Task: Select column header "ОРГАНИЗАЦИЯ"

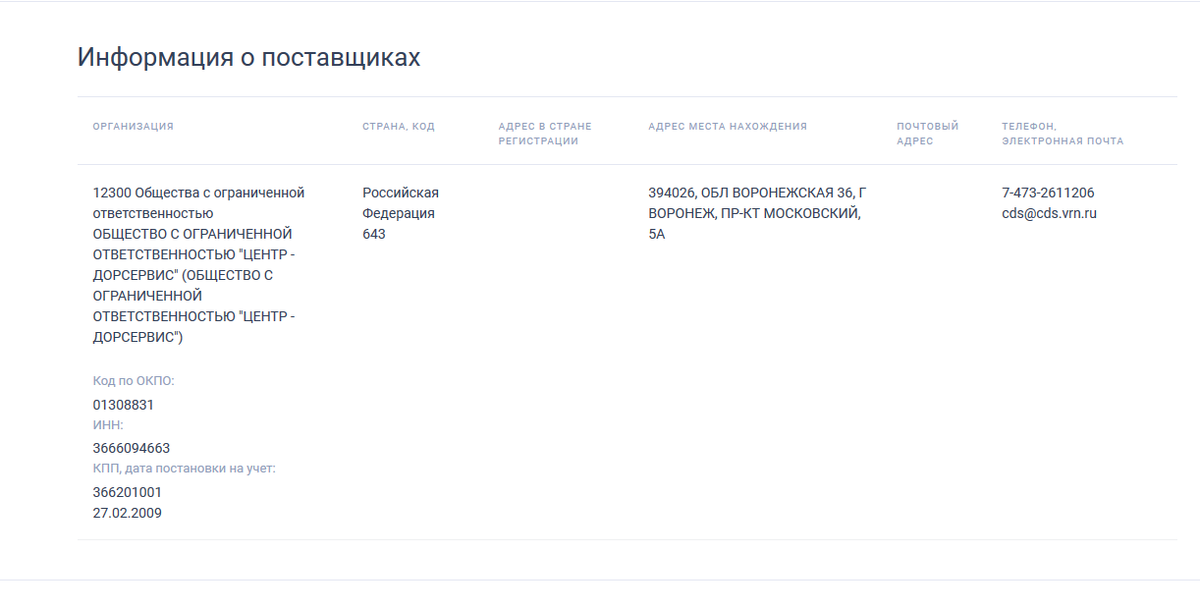Action: (x=133, y=127)
